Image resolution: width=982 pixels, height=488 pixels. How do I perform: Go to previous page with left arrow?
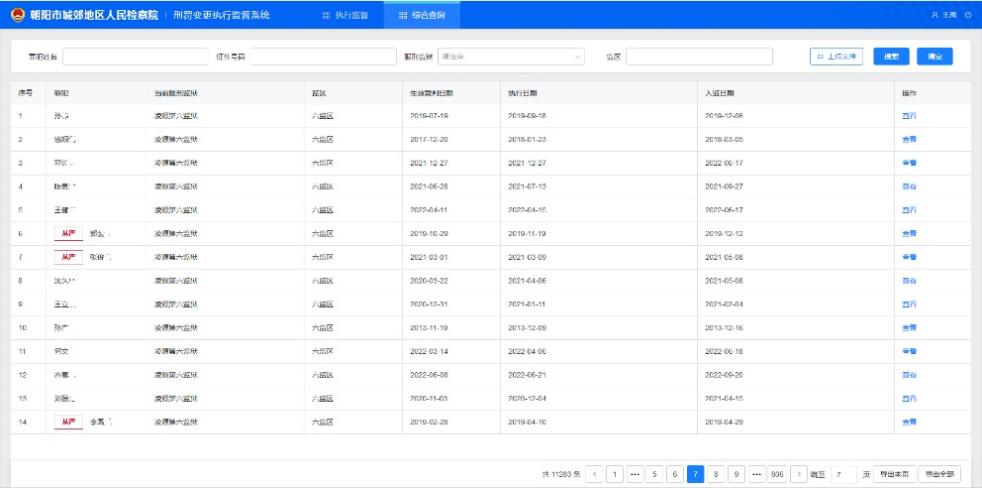[x=594, y=473]
